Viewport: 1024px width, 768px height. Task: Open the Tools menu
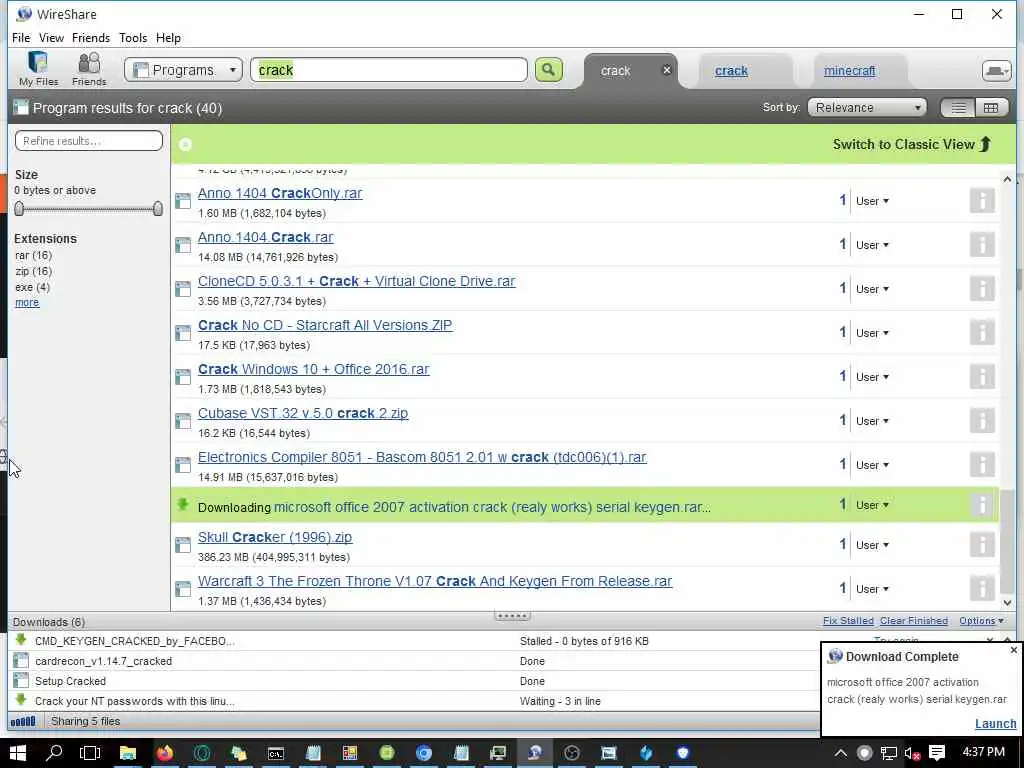133,38
